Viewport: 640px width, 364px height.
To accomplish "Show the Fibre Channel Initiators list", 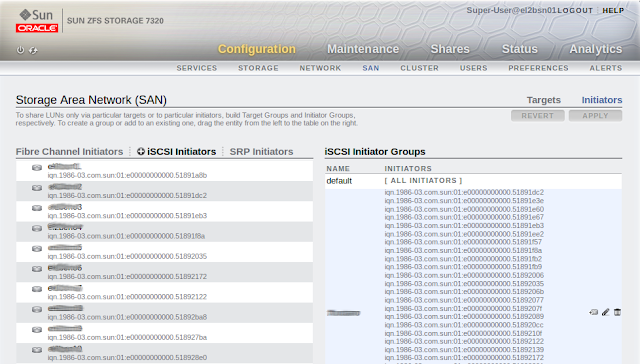I will (69, 152).
